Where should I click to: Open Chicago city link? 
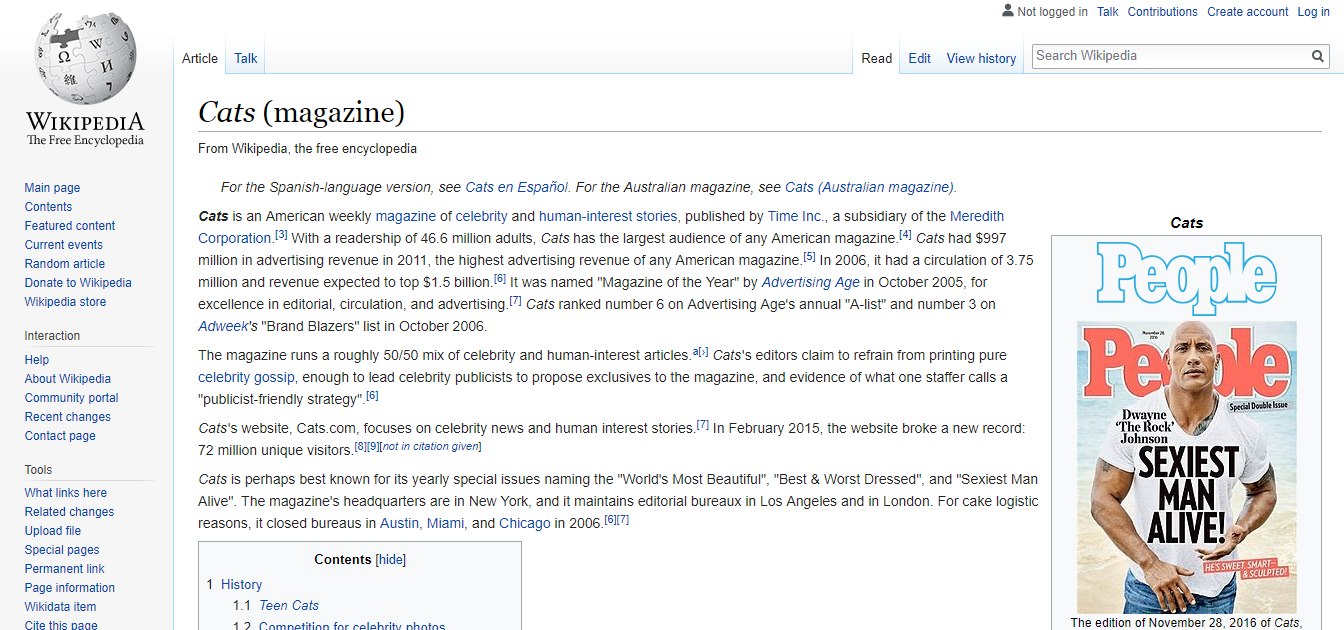point(525,523)
